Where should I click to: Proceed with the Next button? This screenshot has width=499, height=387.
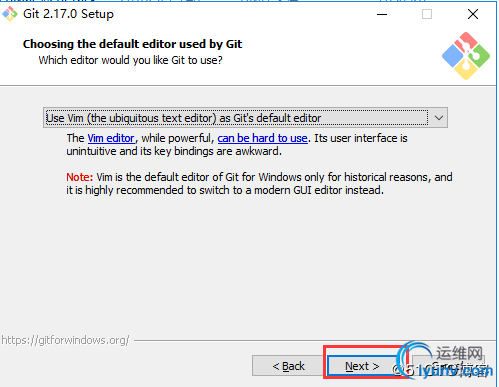pos(362,366)
